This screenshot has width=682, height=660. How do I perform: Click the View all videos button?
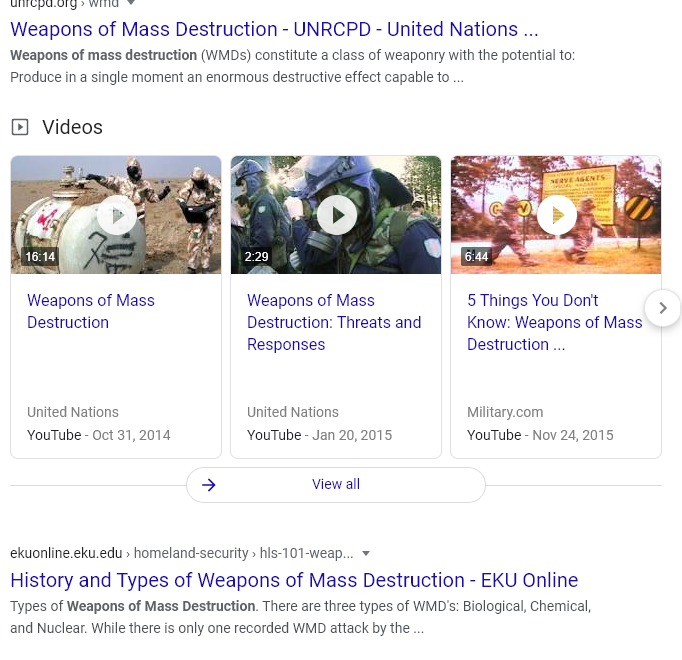(x=336, y=485)
